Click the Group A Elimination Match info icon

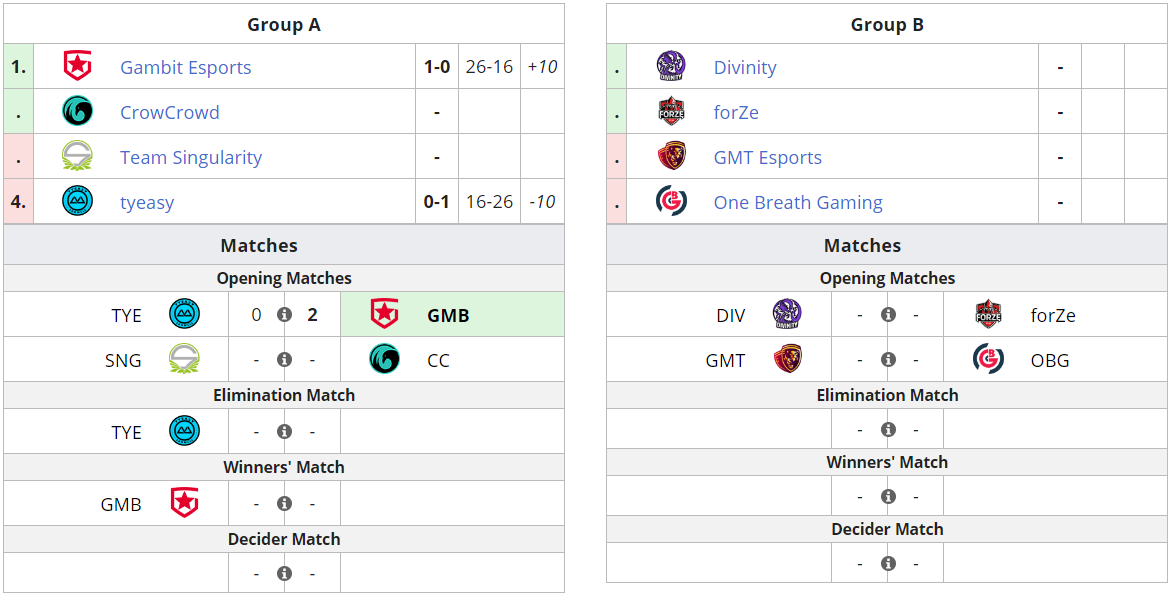[284, 432]
